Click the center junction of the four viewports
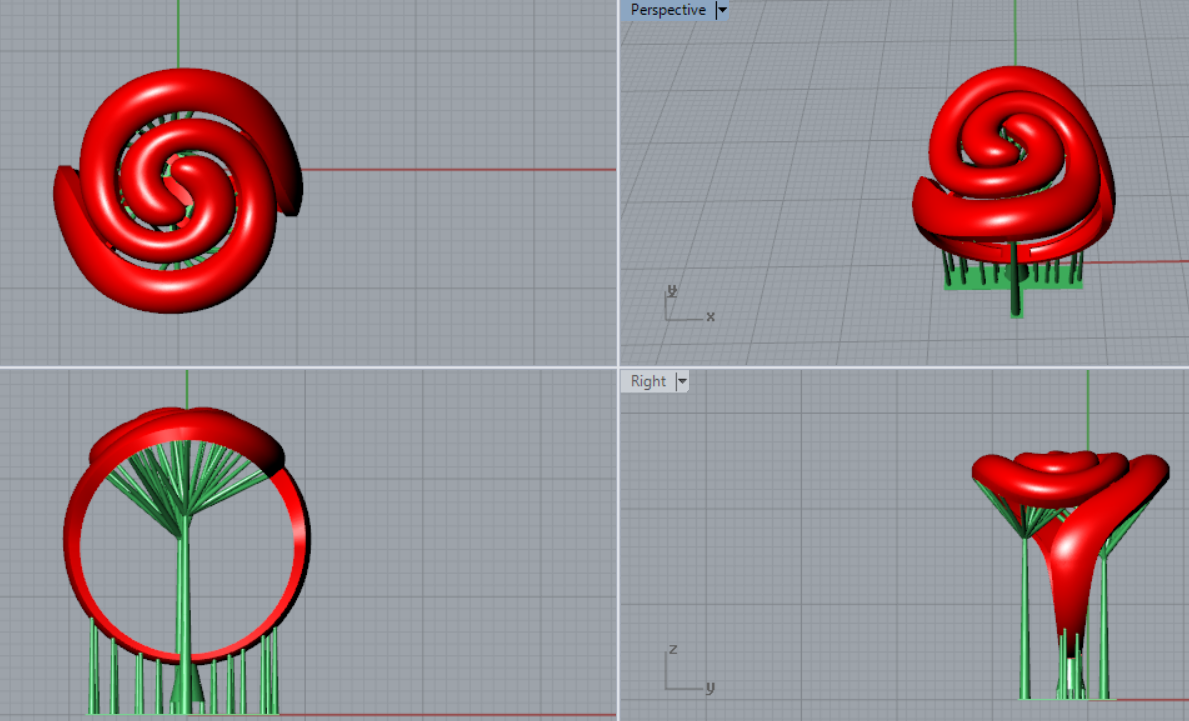Screen dimensions: 1189x721 pos(618,367)
